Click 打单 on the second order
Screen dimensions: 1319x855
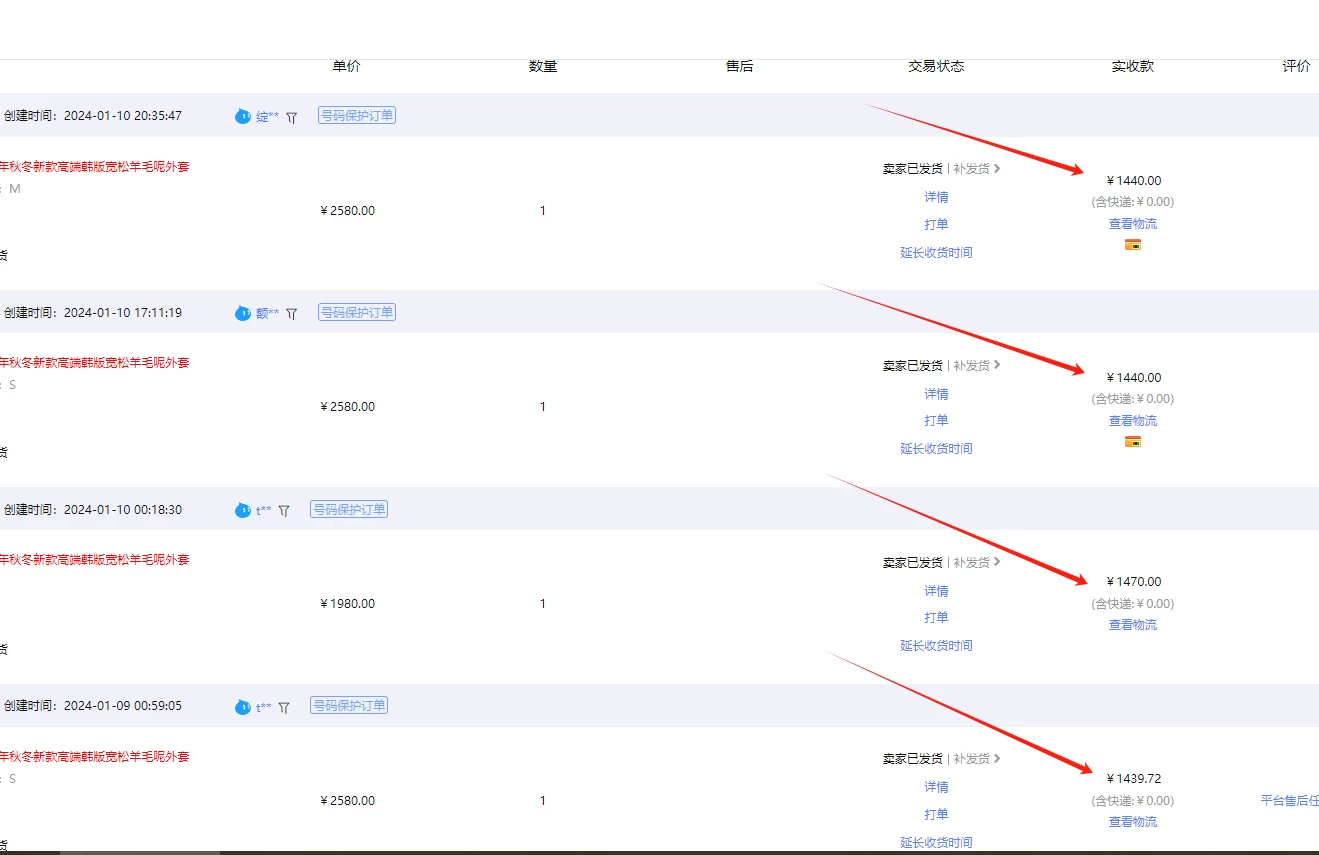[936, 420]
